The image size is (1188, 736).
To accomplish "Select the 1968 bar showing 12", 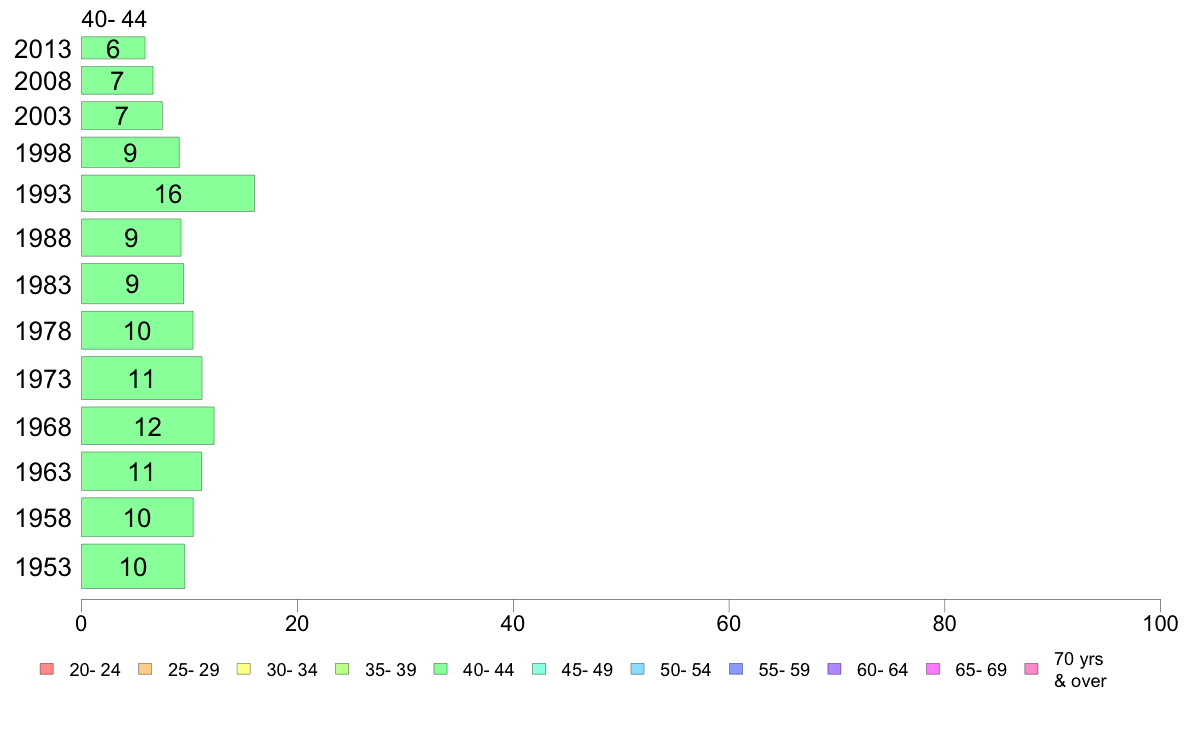I will (148, 426).
